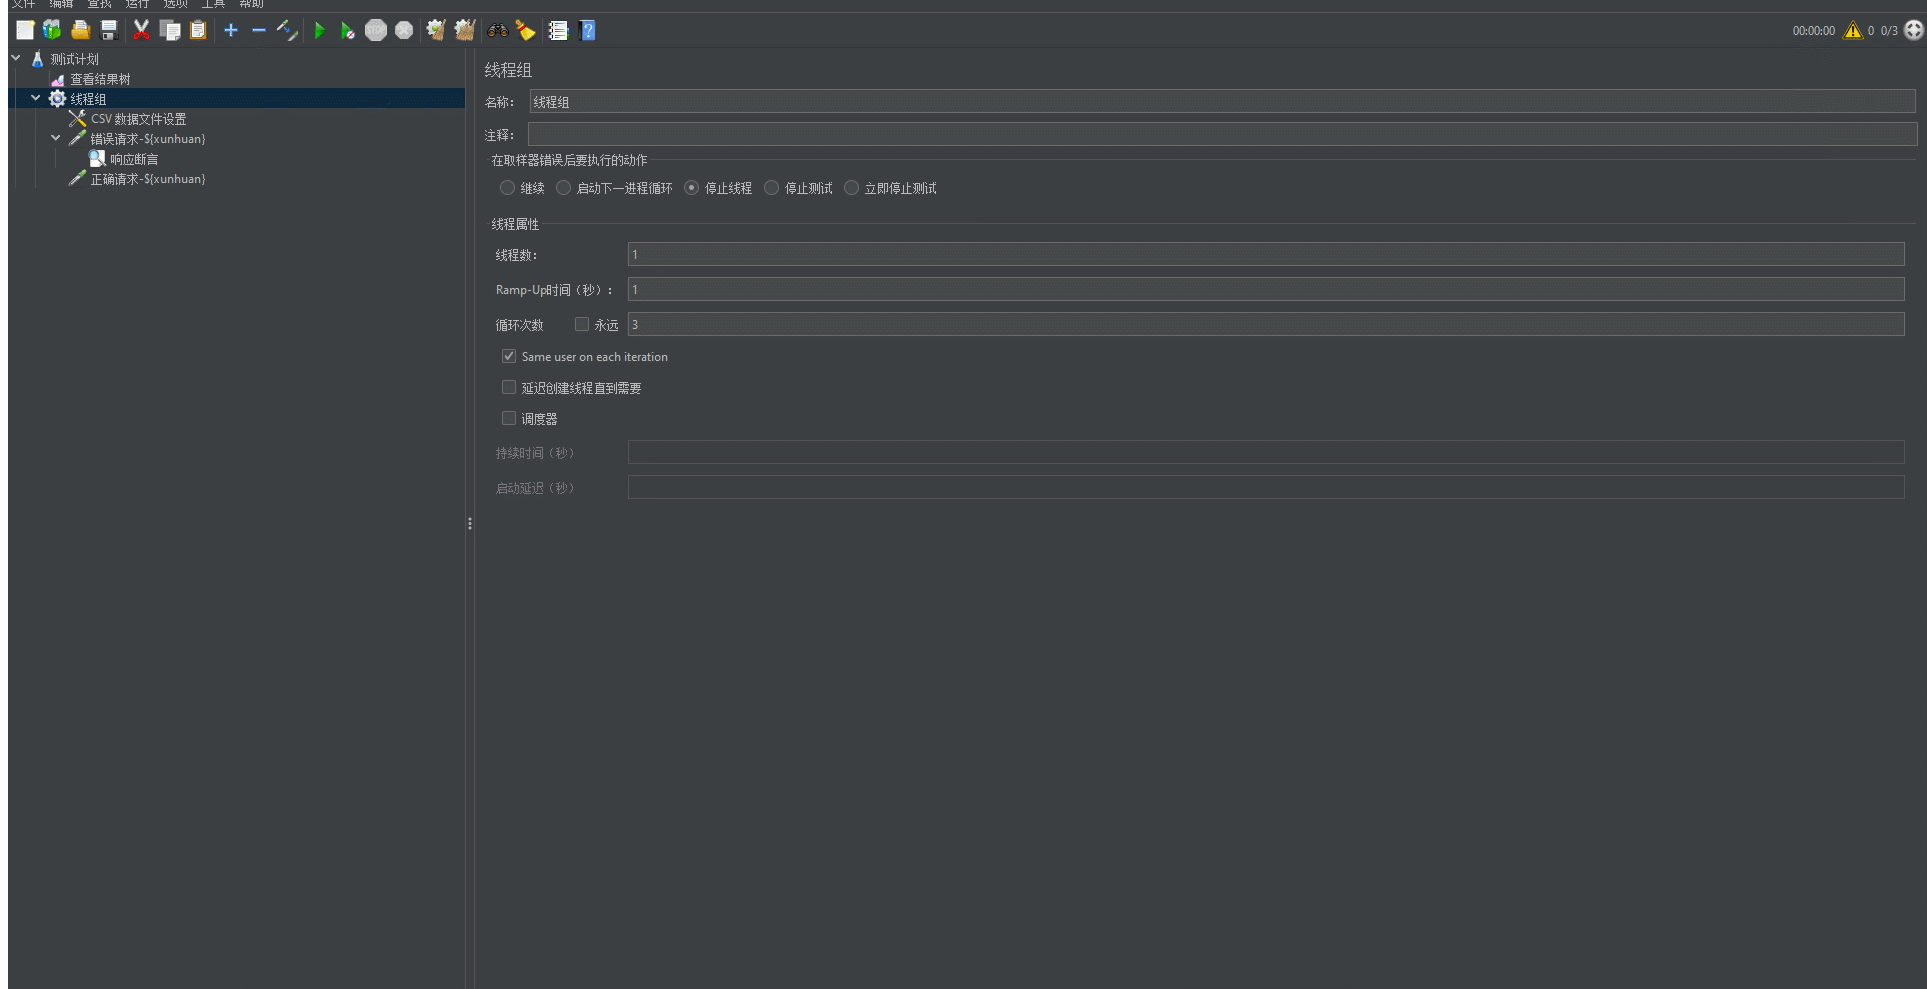Collapse the 测试计划 tree node
The width and height of the screenshot is (1927, 989).
[x=16, y=59]
